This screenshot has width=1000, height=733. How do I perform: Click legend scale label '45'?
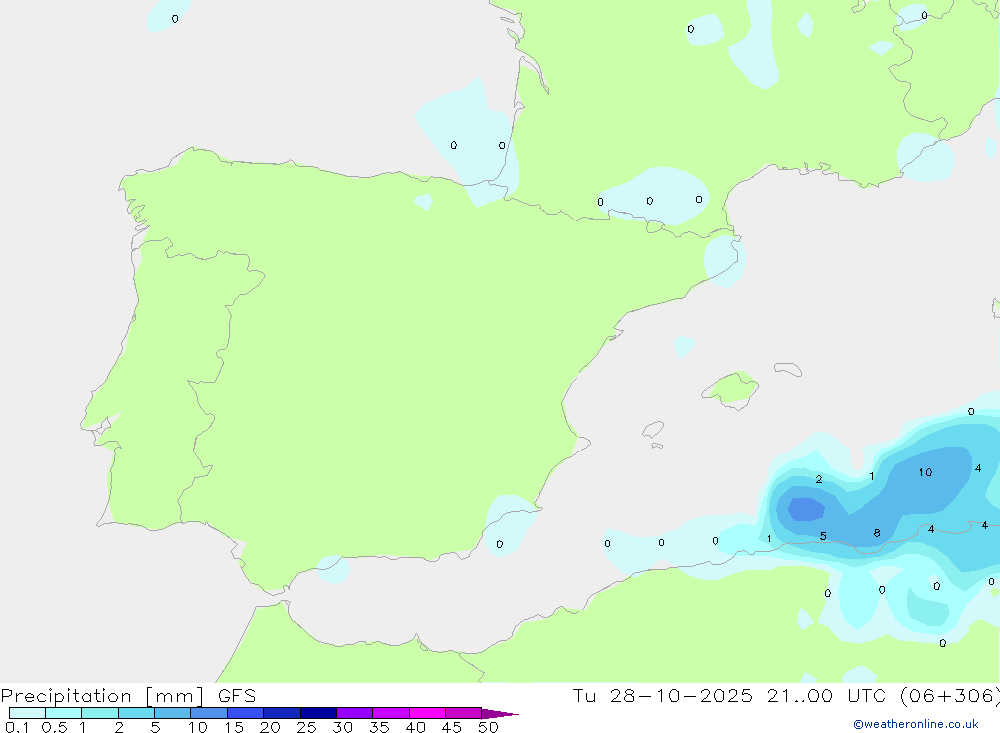(452, 727)
